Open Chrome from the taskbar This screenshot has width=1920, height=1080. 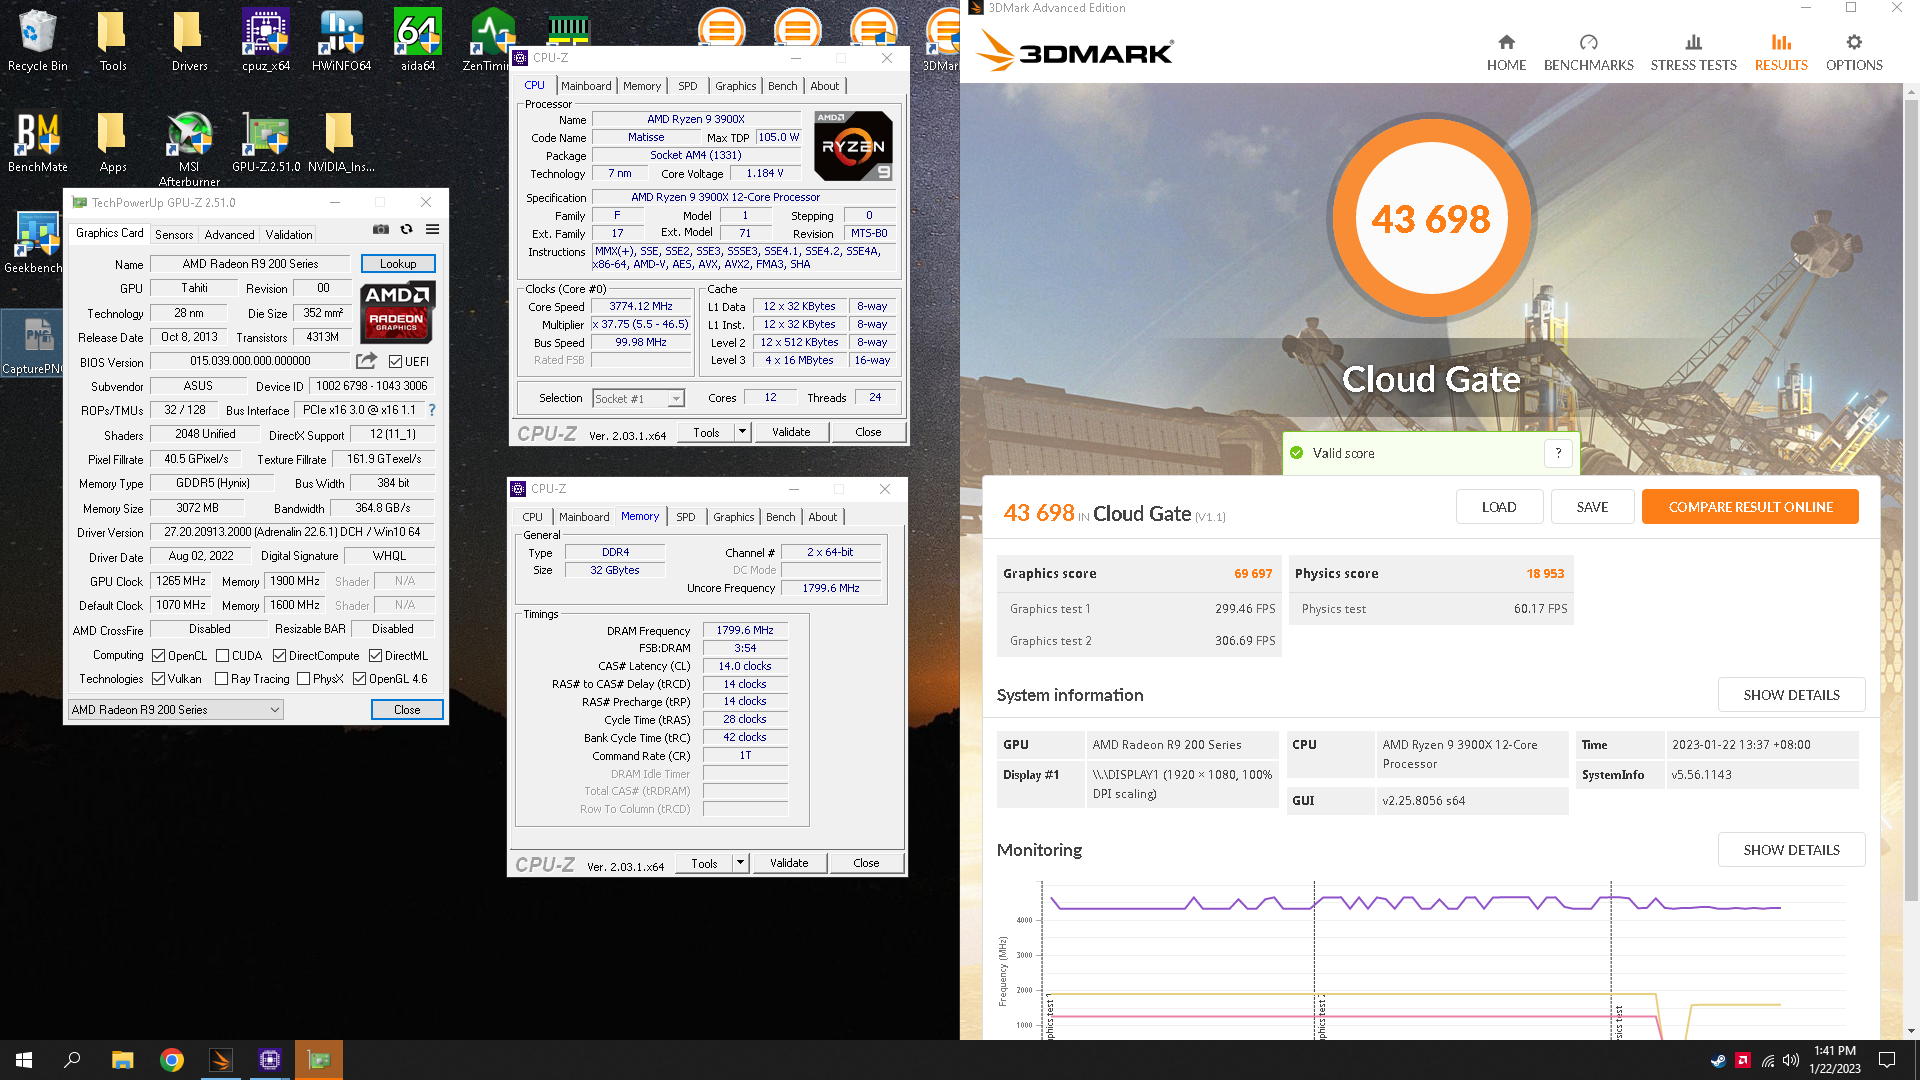[x=172, y=1060]
